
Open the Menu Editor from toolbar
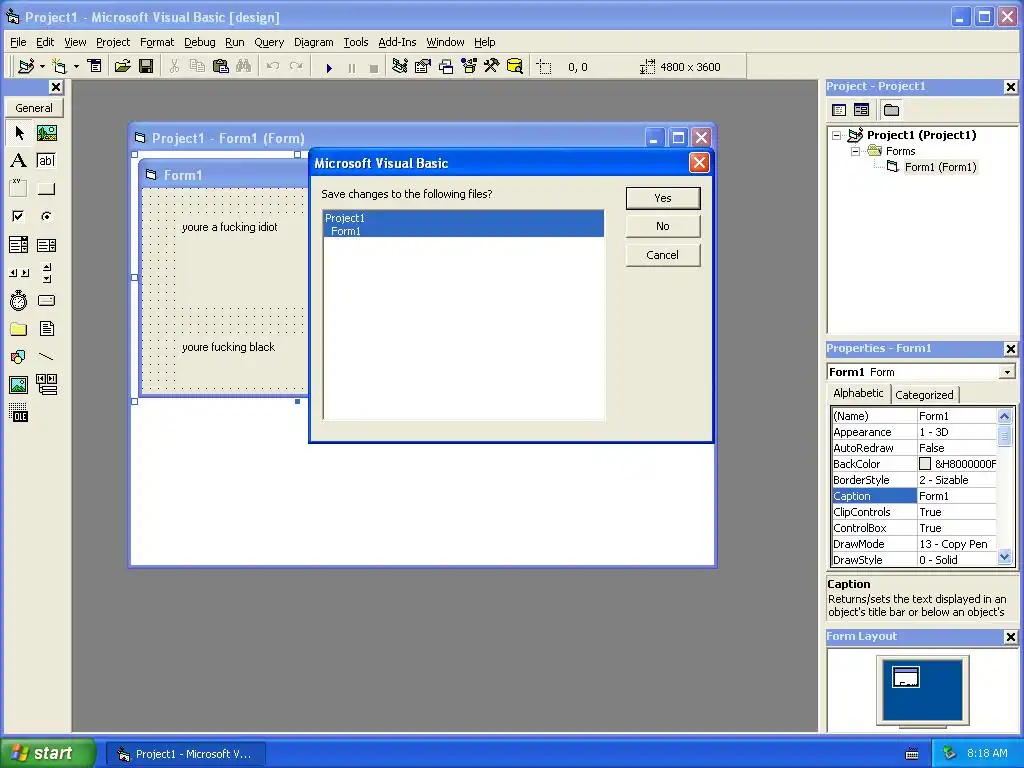95,67
